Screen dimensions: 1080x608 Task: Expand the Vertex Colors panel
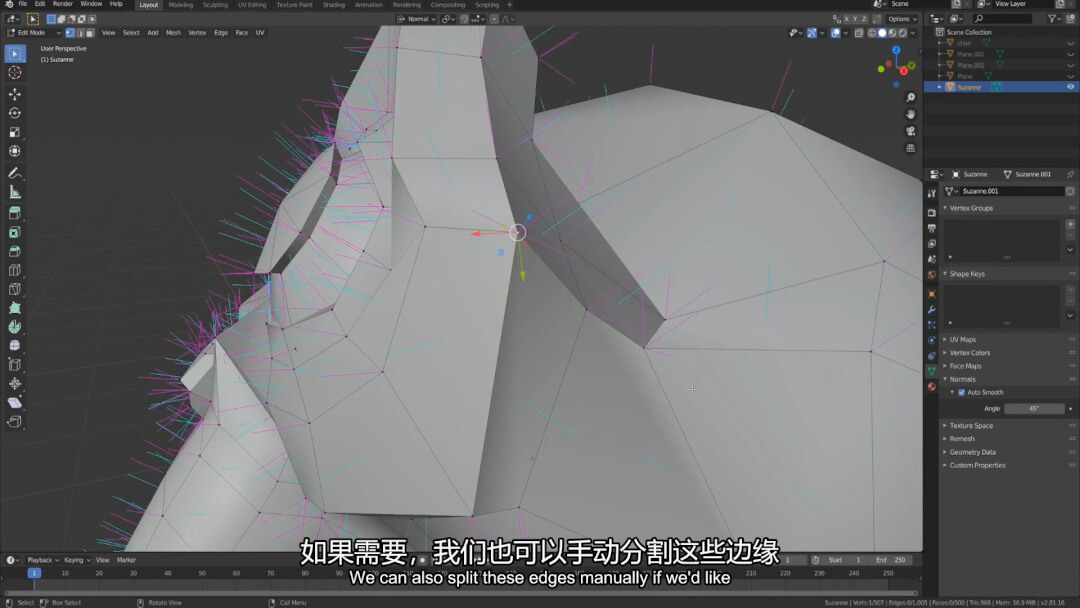point(969,353)
